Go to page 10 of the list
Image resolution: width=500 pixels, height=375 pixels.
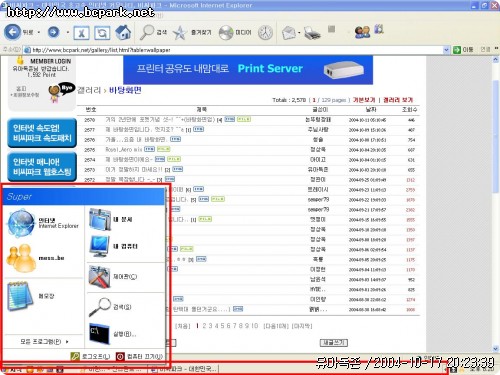(255, 326)
